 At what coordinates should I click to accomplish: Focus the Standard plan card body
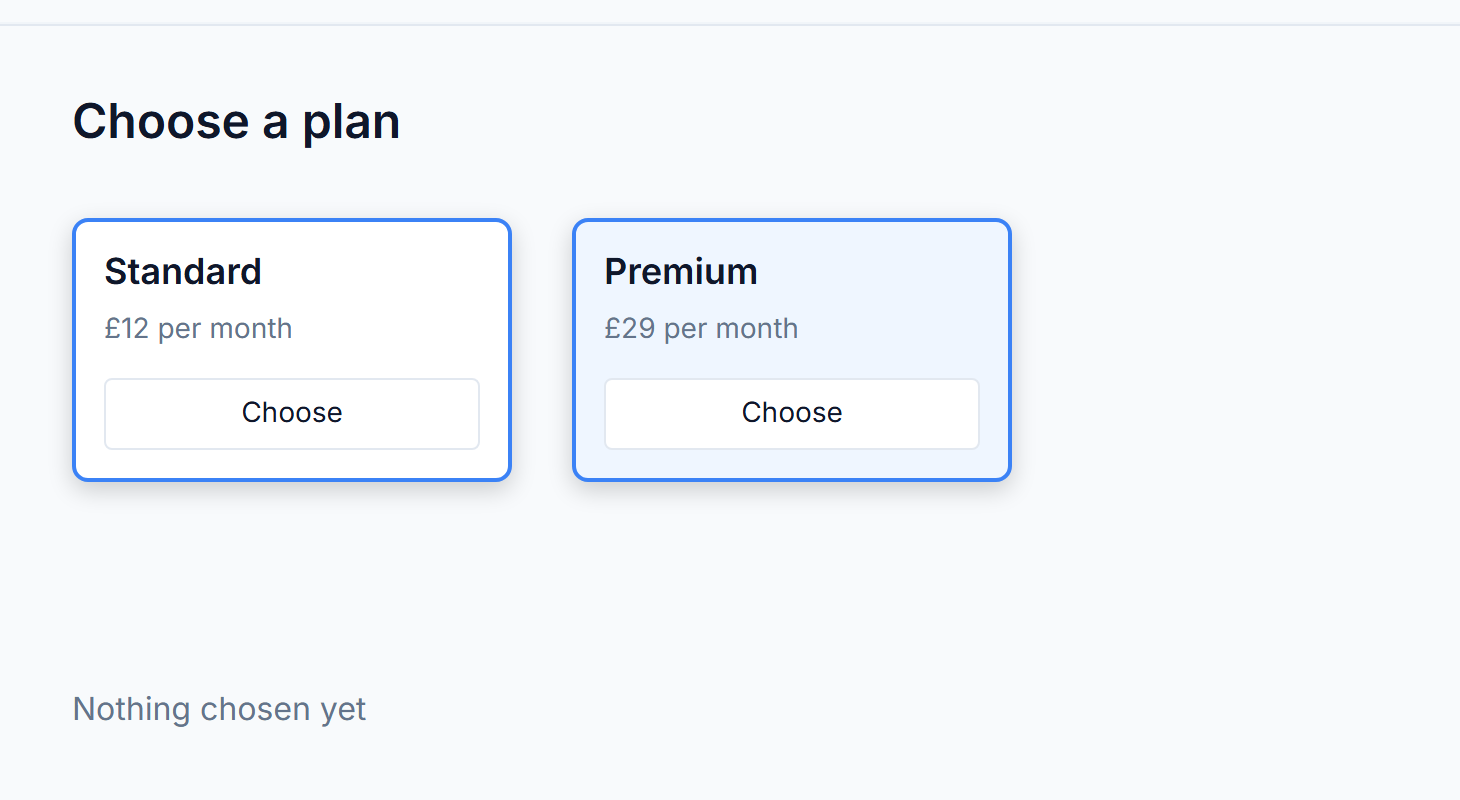(292, 350)
